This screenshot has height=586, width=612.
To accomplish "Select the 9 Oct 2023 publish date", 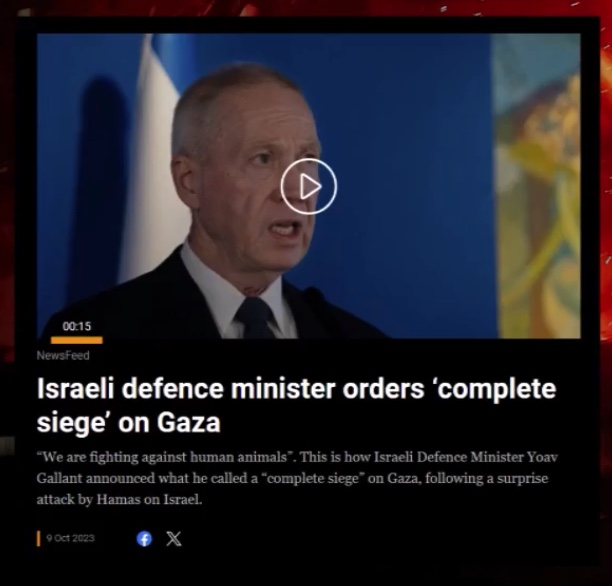I will click(70, 538).
